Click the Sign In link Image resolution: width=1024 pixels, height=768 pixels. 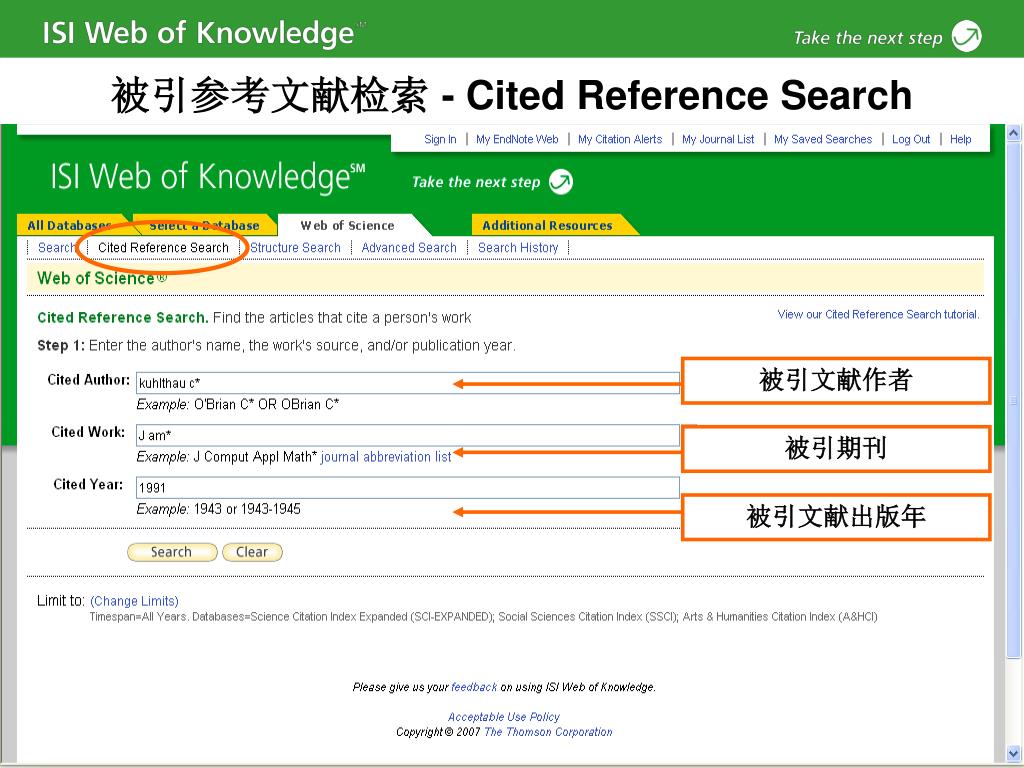440,139
